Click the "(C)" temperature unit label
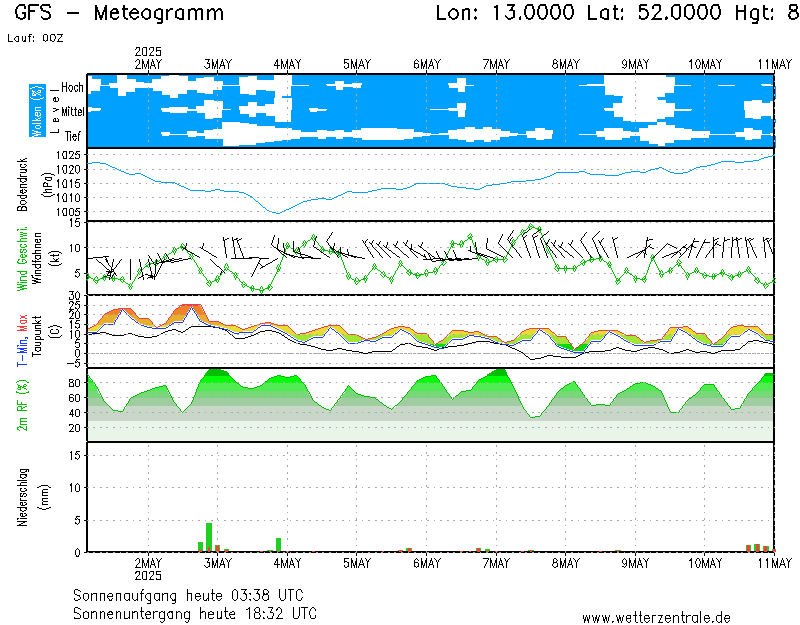The width and height of the screenshot is (800, 625). (56, 332)
